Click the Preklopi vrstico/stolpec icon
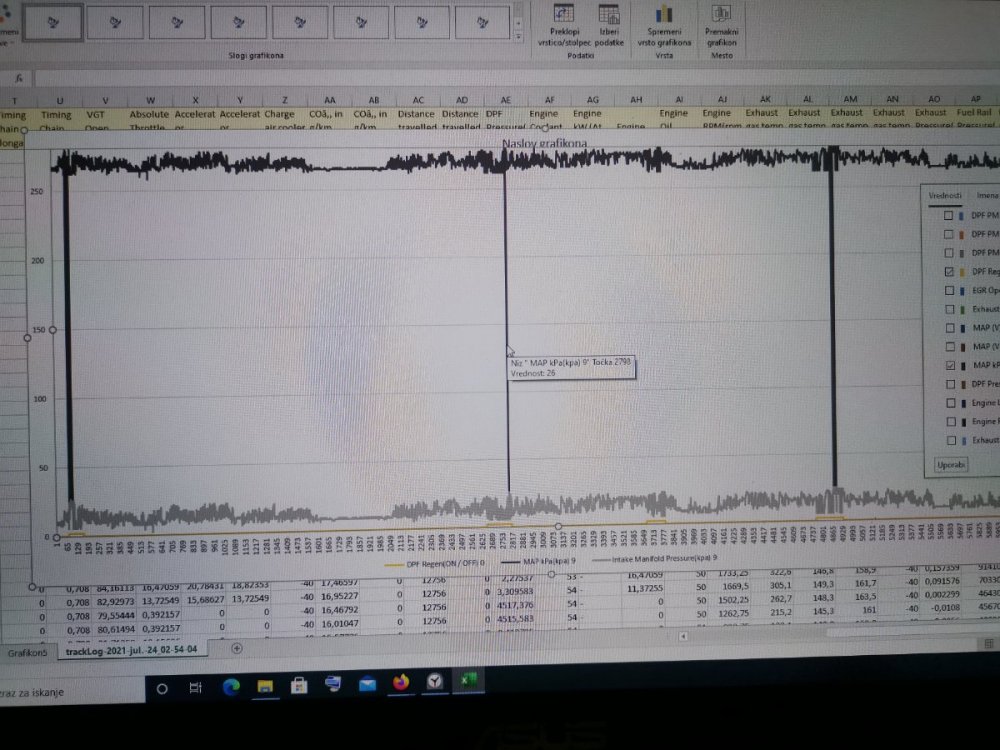The height and width of the screenshot is (750, 1000). click(x=563, y=15)
